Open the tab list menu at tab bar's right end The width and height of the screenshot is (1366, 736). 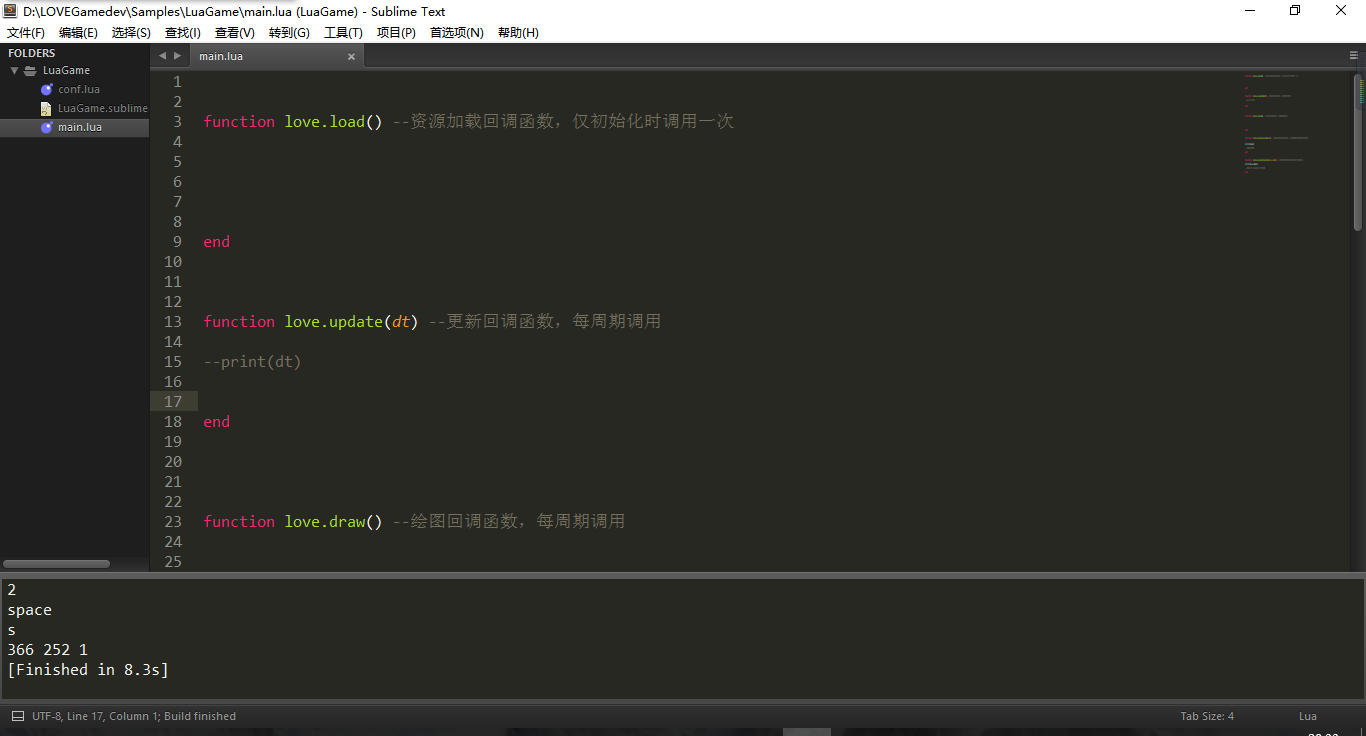tap(1353, 56)
